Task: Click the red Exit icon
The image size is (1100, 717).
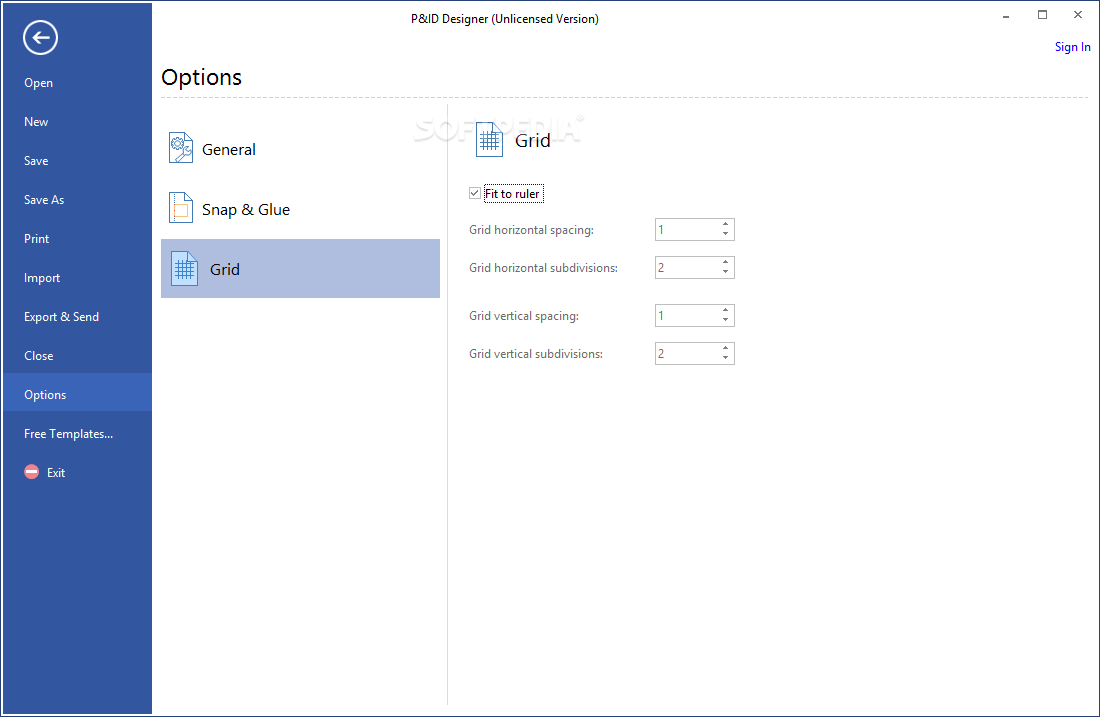Action: (x=32, y=472)
